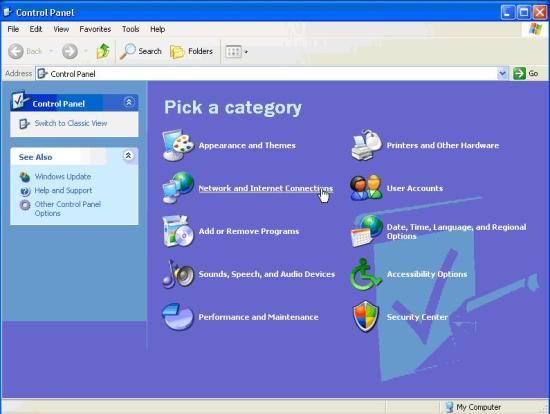Click the Network and Internet Connections link text
Image resolution: width=550 pixels, height=414 pixels.
pos(266,188)
